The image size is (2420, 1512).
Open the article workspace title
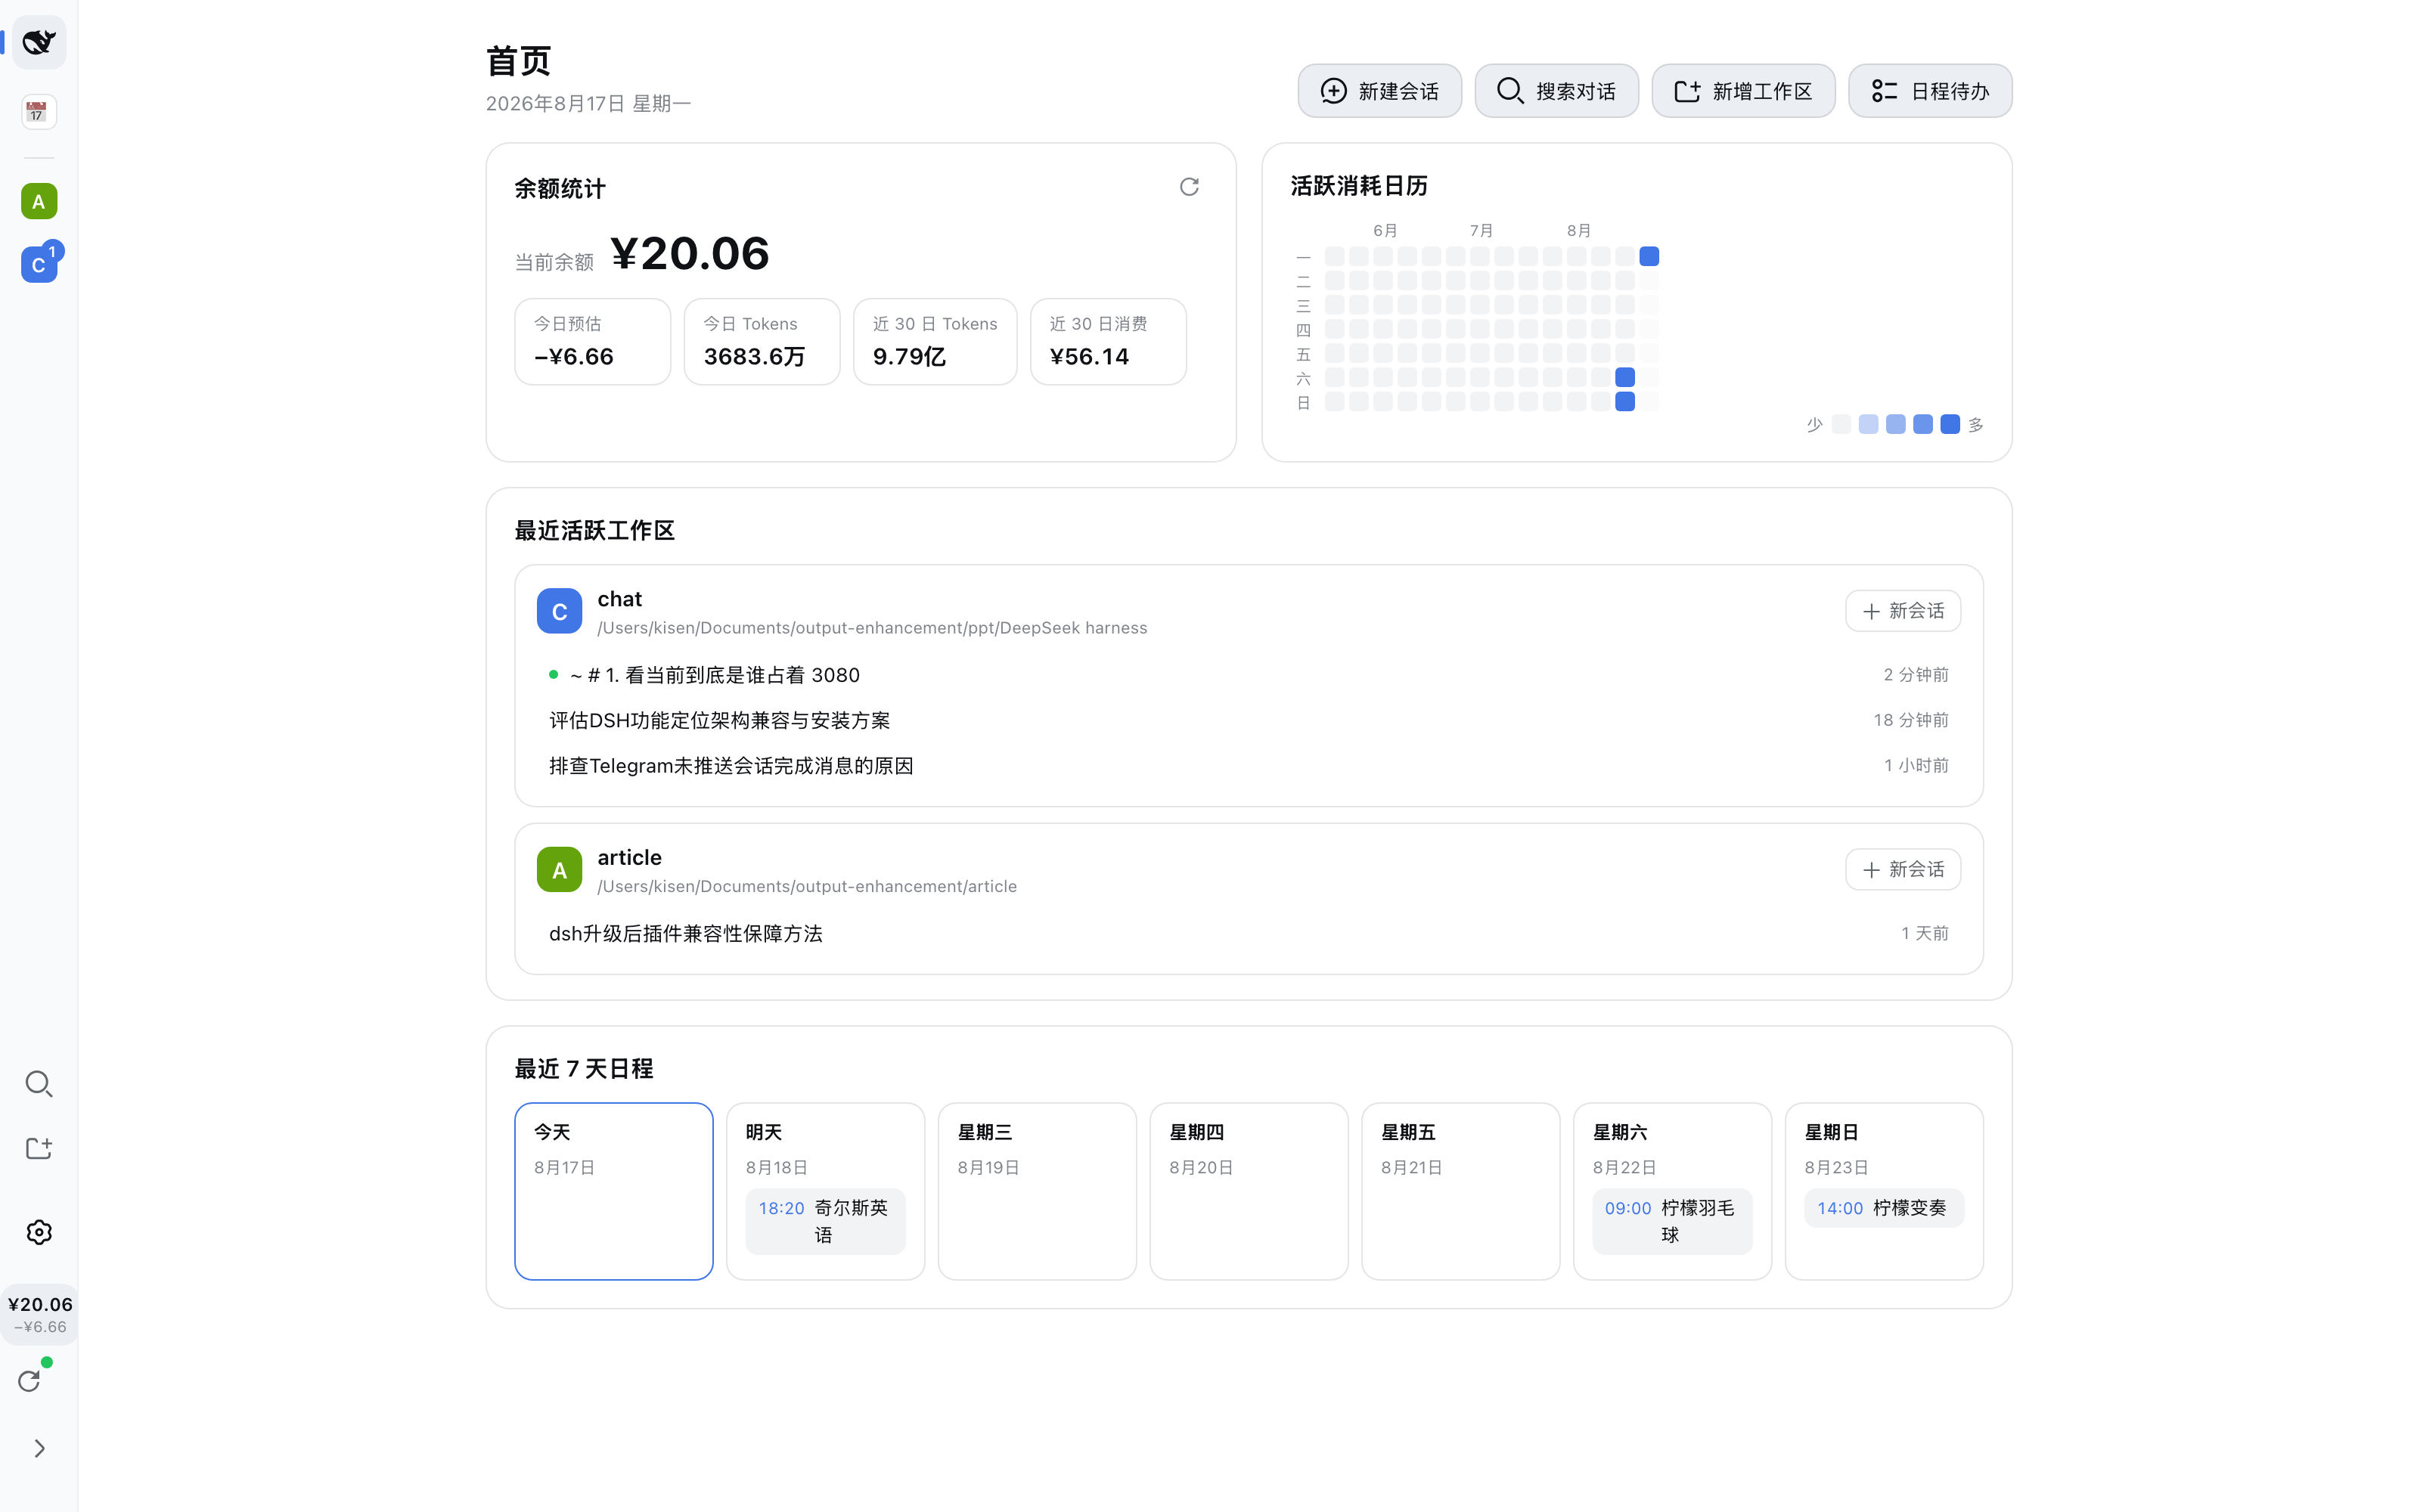pos(629,857)
